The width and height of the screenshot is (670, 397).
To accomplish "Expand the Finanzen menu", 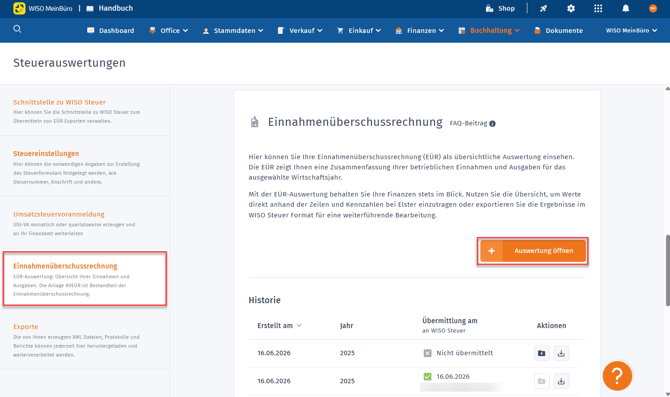I will 420,30.
